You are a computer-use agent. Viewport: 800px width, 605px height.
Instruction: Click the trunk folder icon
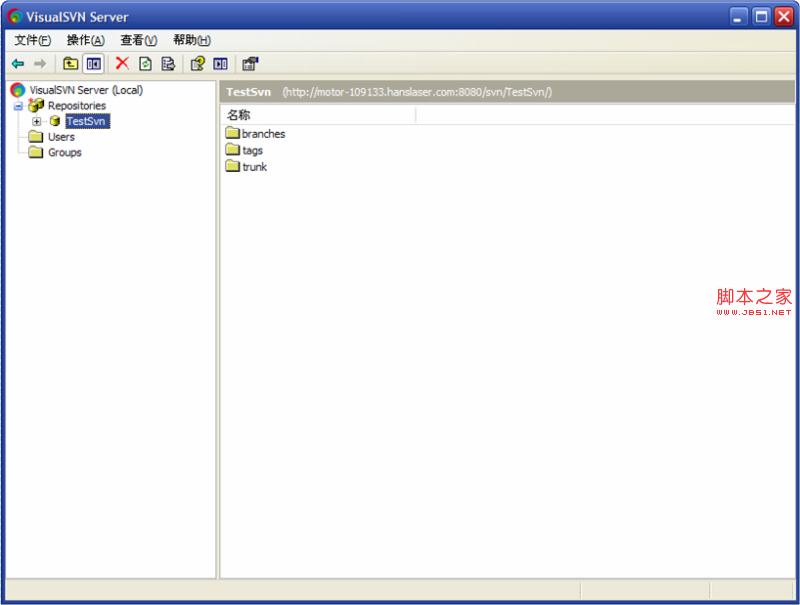click(x=233, y=166)
